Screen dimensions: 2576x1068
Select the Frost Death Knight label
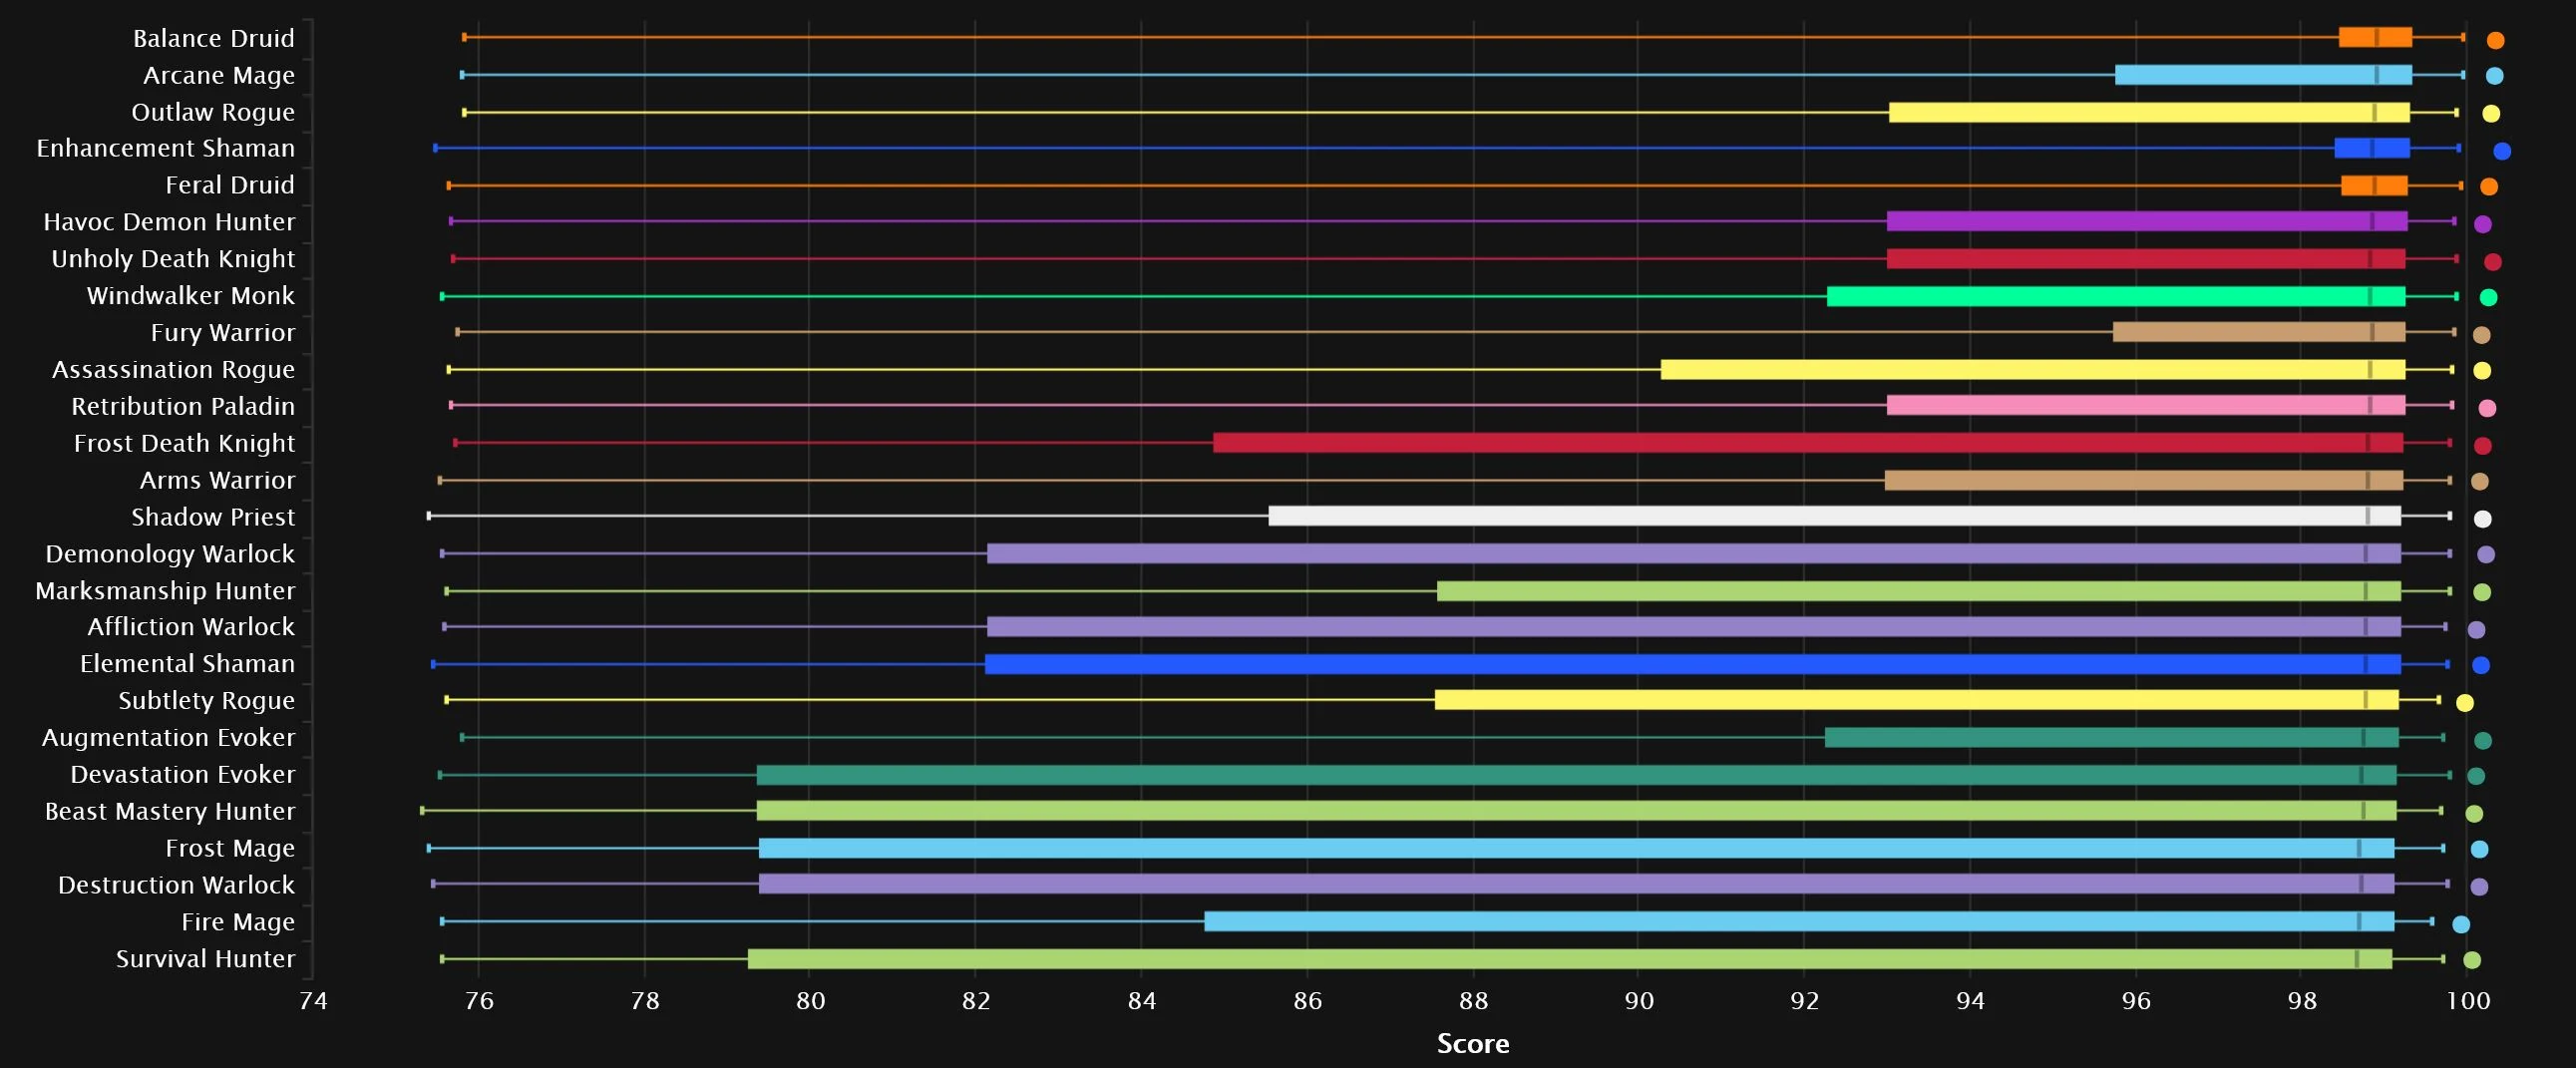185,443
